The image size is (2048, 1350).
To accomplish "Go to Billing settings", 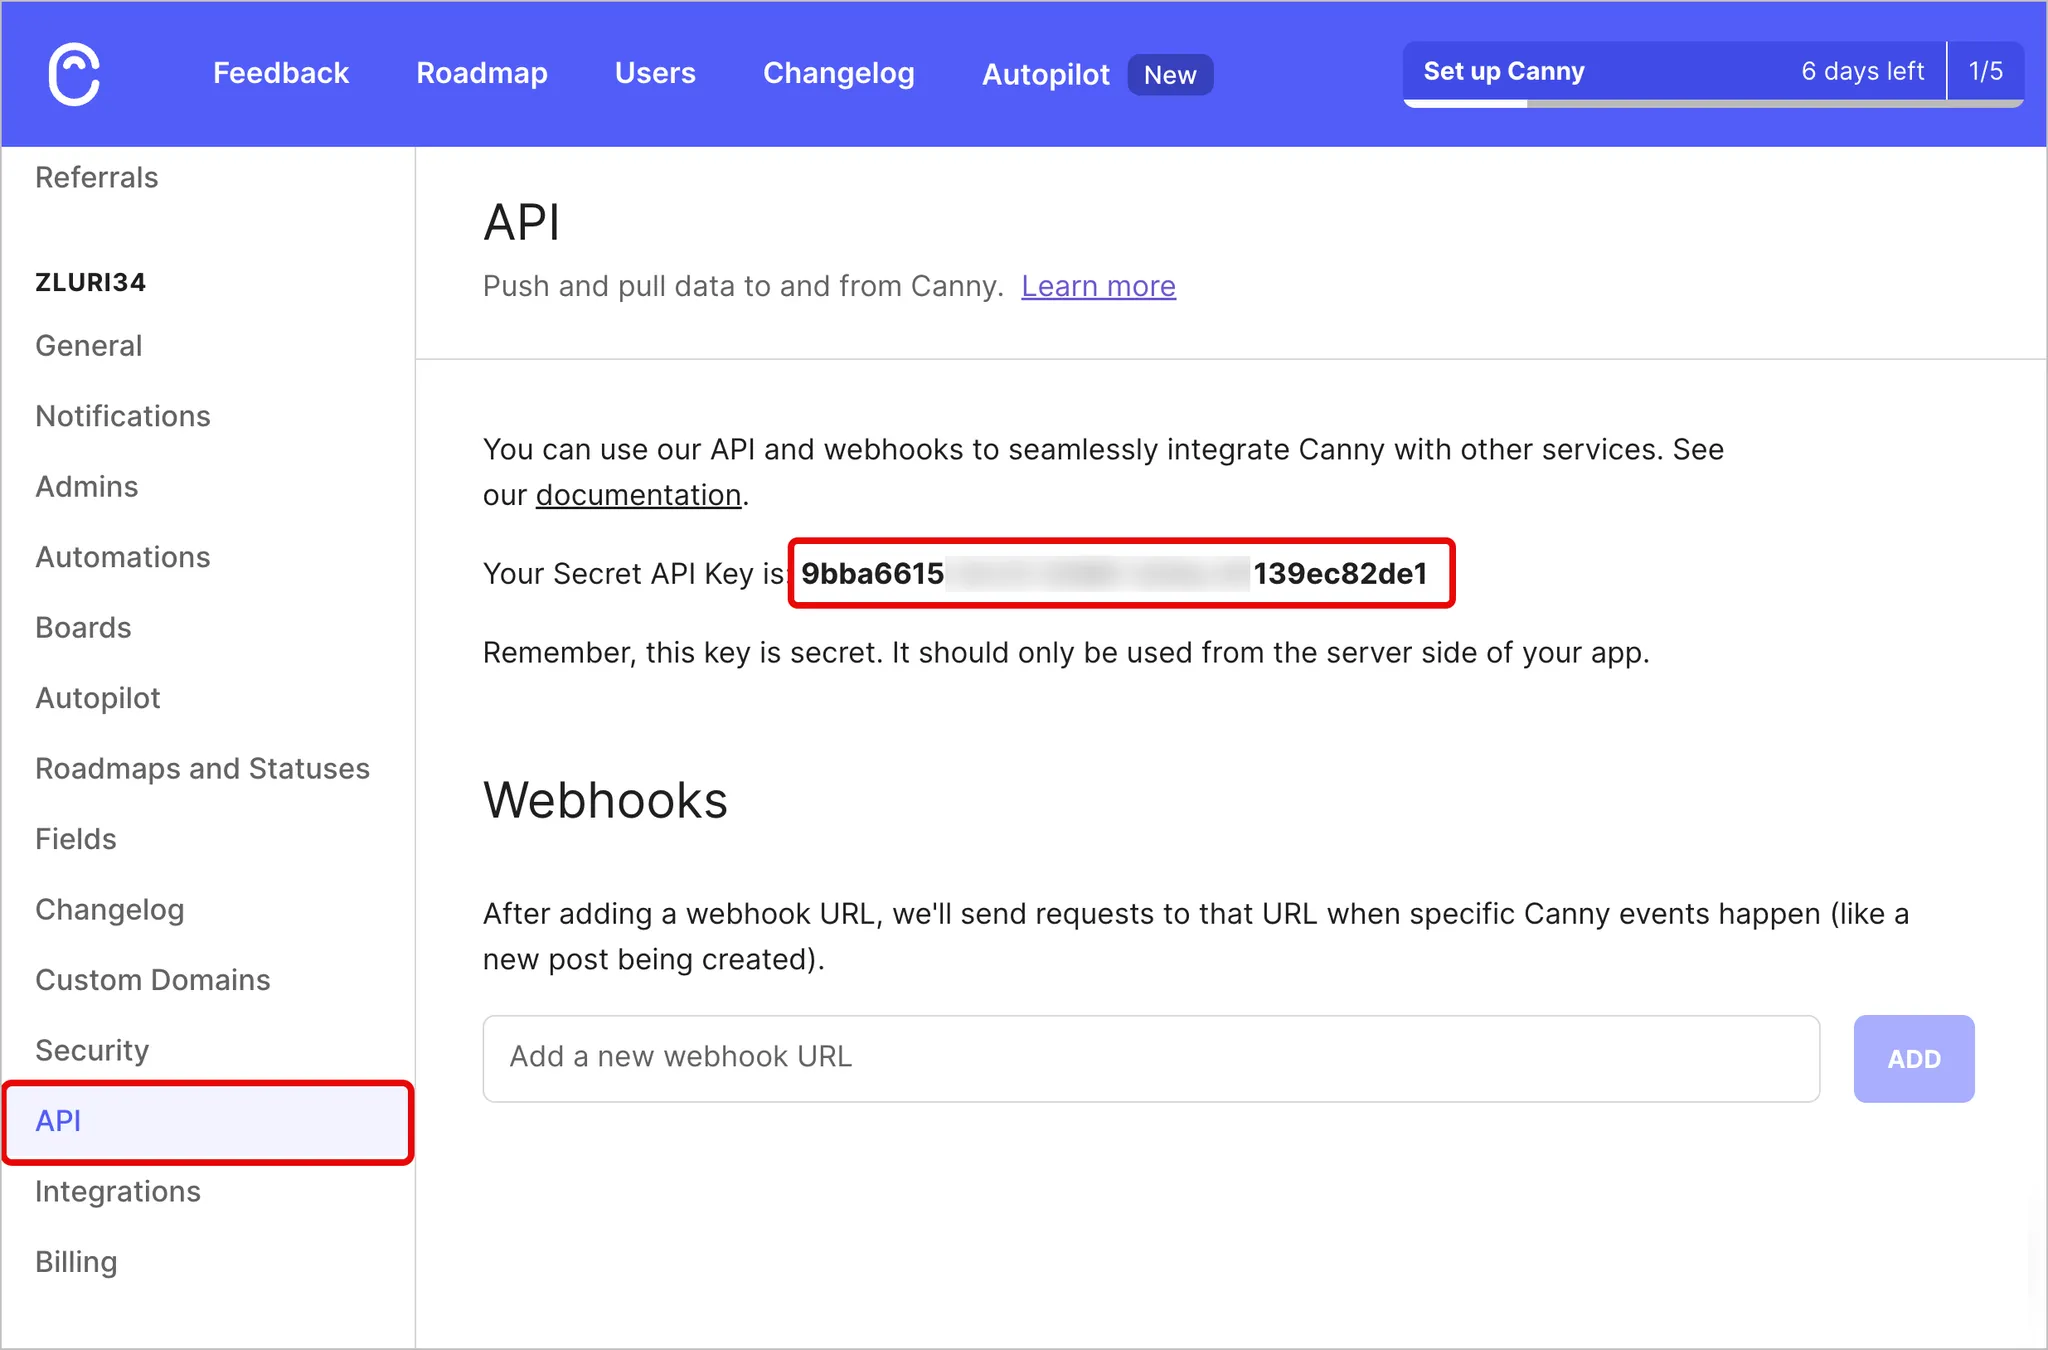I will [x=76, y=1262].
